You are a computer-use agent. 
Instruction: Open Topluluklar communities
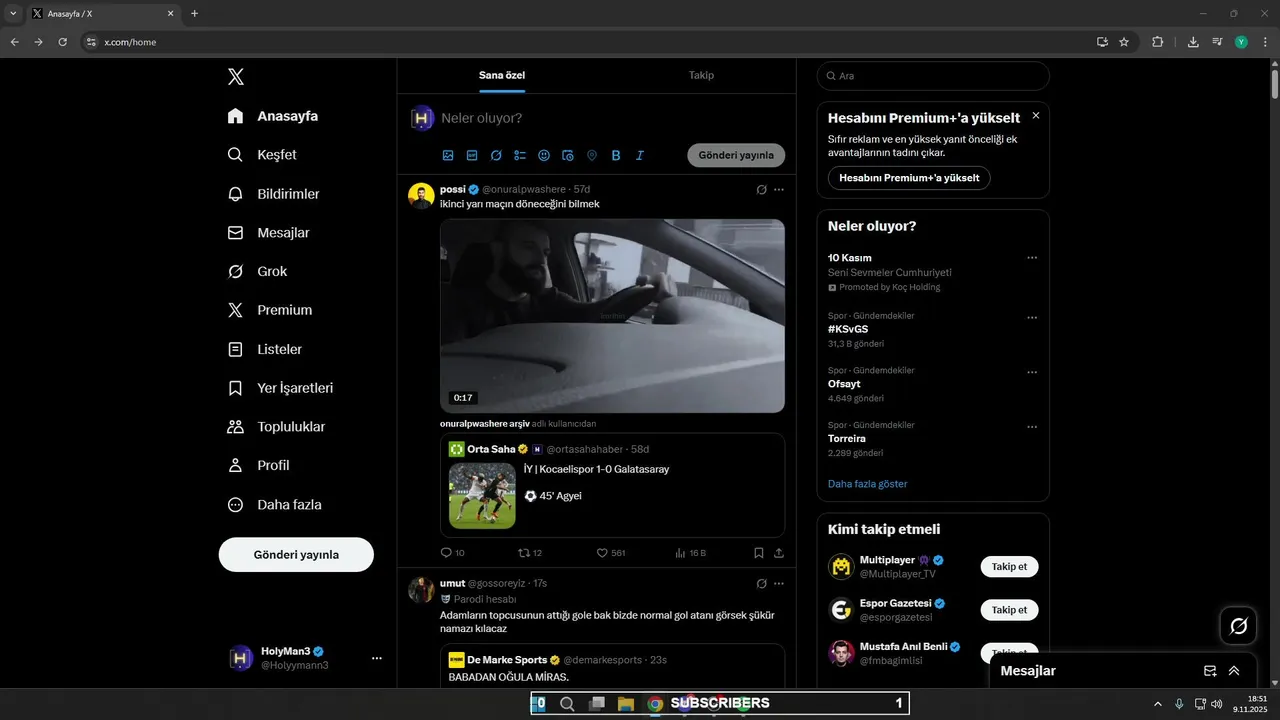(x=276, y=427)
